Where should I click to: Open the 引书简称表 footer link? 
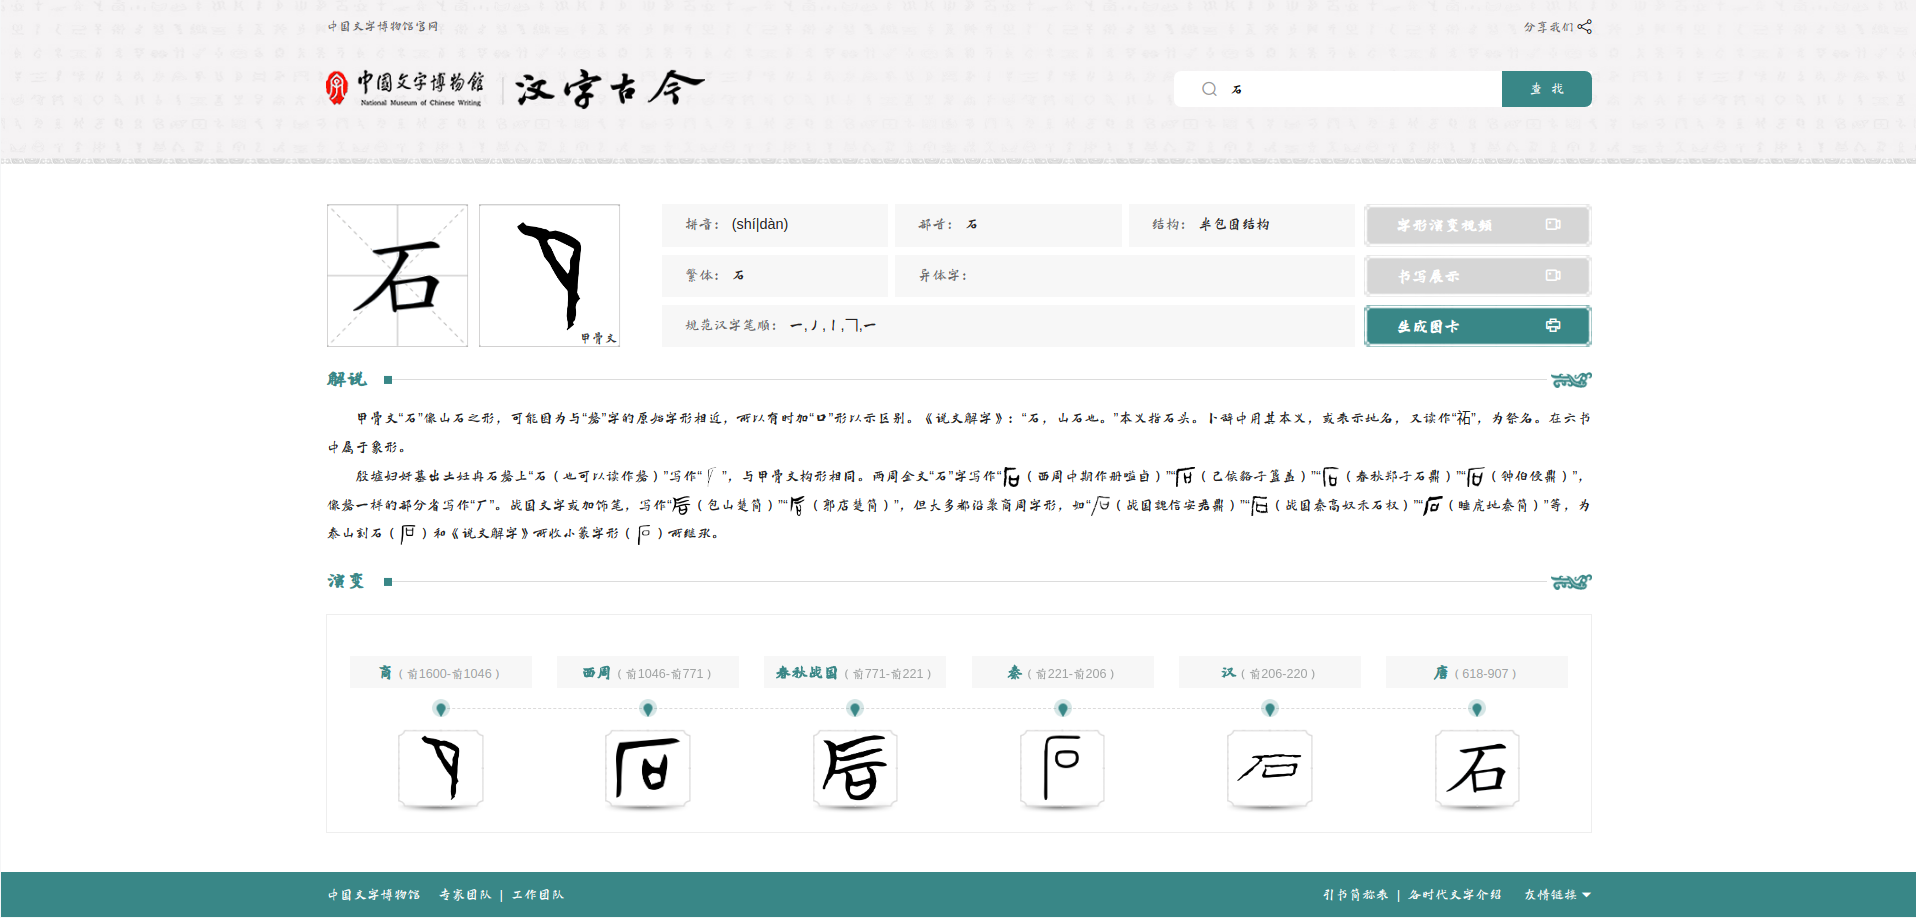pyautogui.click(x=1356, y=894)
